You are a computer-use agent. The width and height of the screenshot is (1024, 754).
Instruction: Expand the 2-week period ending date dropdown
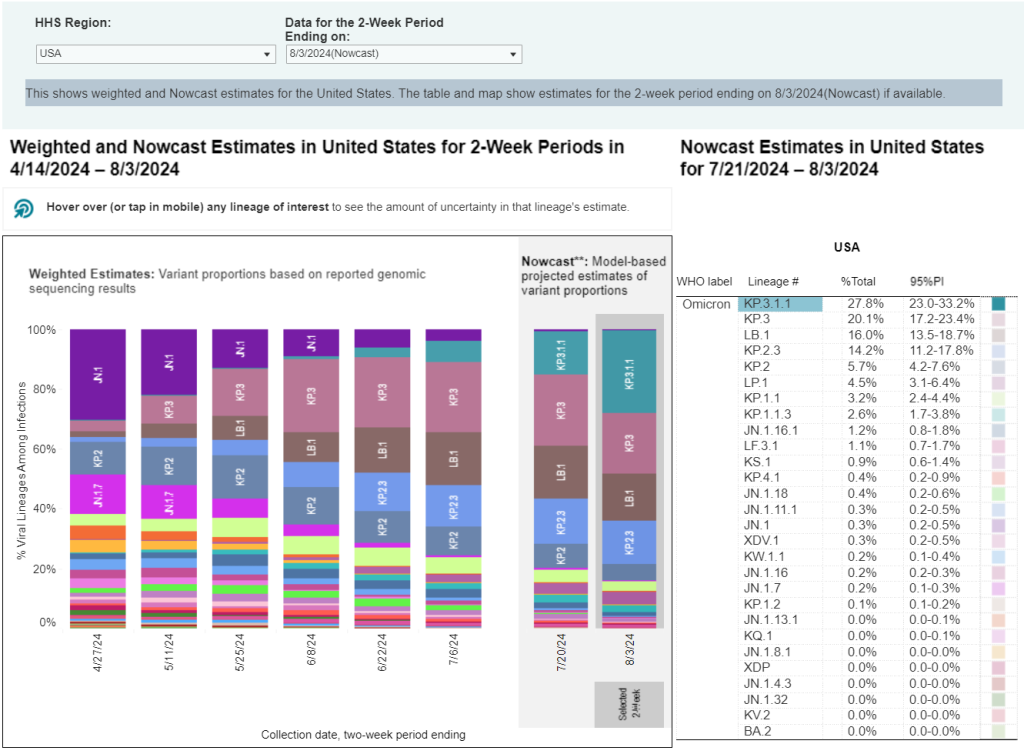point(403,54)
